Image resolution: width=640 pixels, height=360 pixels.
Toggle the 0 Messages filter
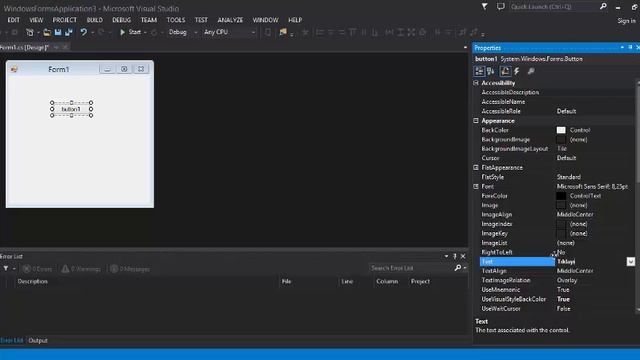(x=130, y=269)
